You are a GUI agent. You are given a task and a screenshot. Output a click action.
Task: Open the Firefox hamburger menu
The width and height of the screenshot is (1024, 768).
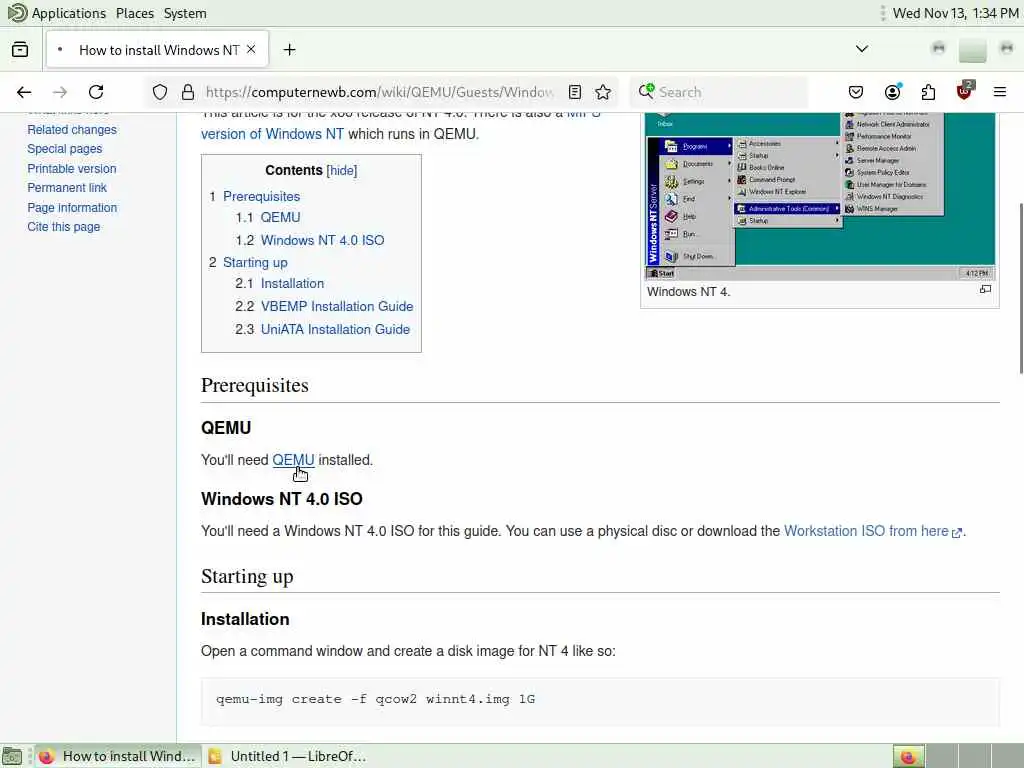pyautogui.click(x=1000, y=92)
